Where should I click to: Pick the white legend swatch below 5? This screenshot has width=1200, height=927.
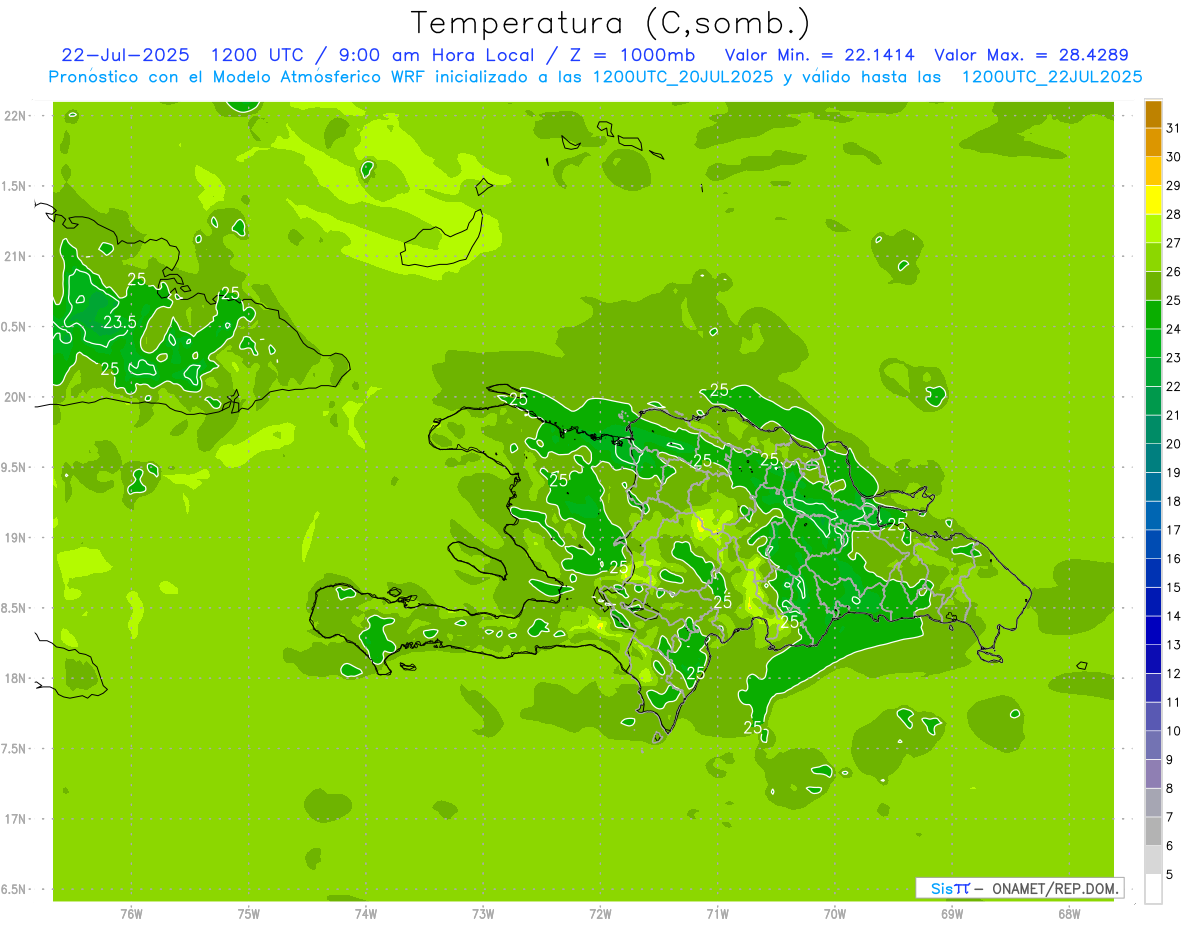[x=1153, y=888]
